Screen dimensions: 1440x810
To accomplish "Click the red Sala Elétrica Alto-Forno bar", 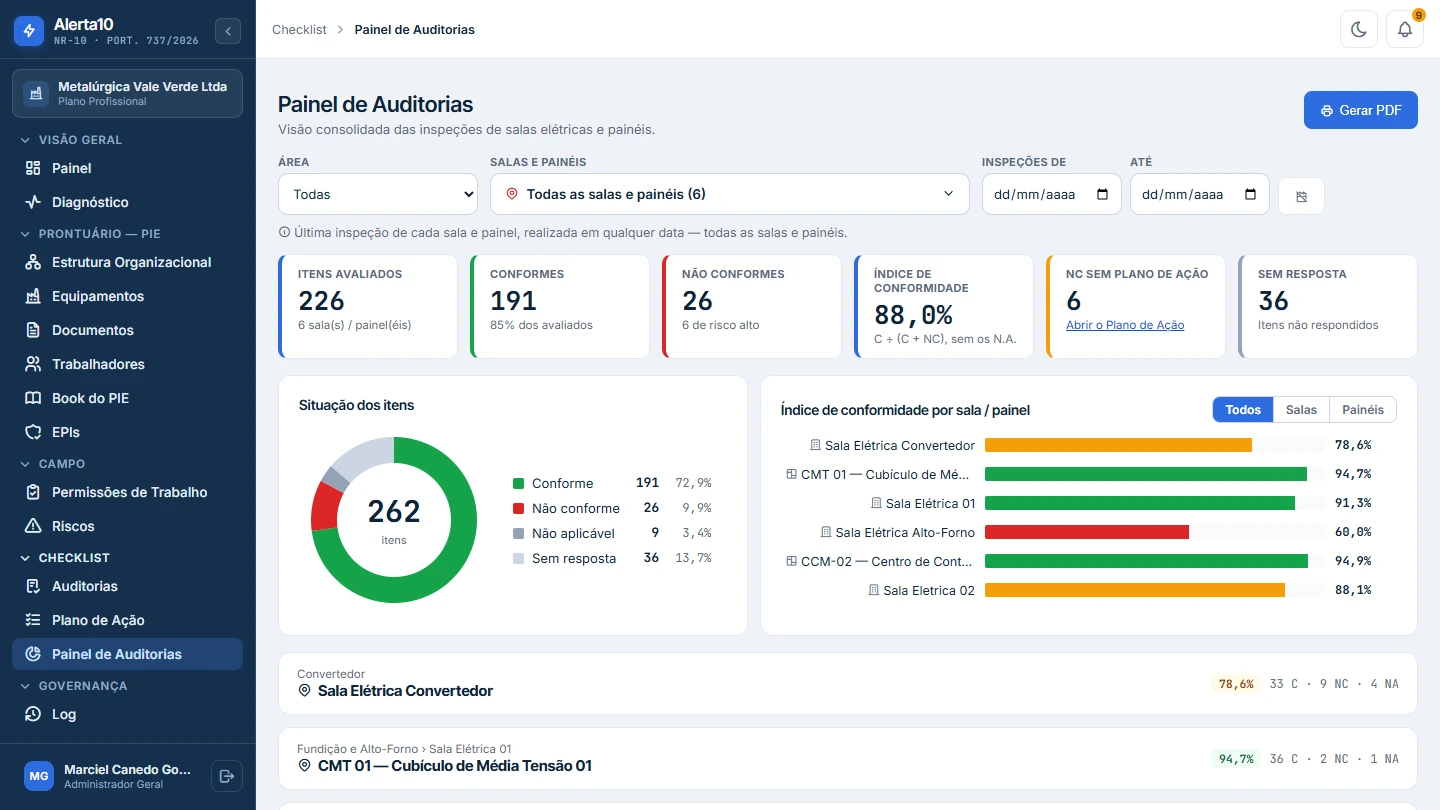I will pos(1087,532).
